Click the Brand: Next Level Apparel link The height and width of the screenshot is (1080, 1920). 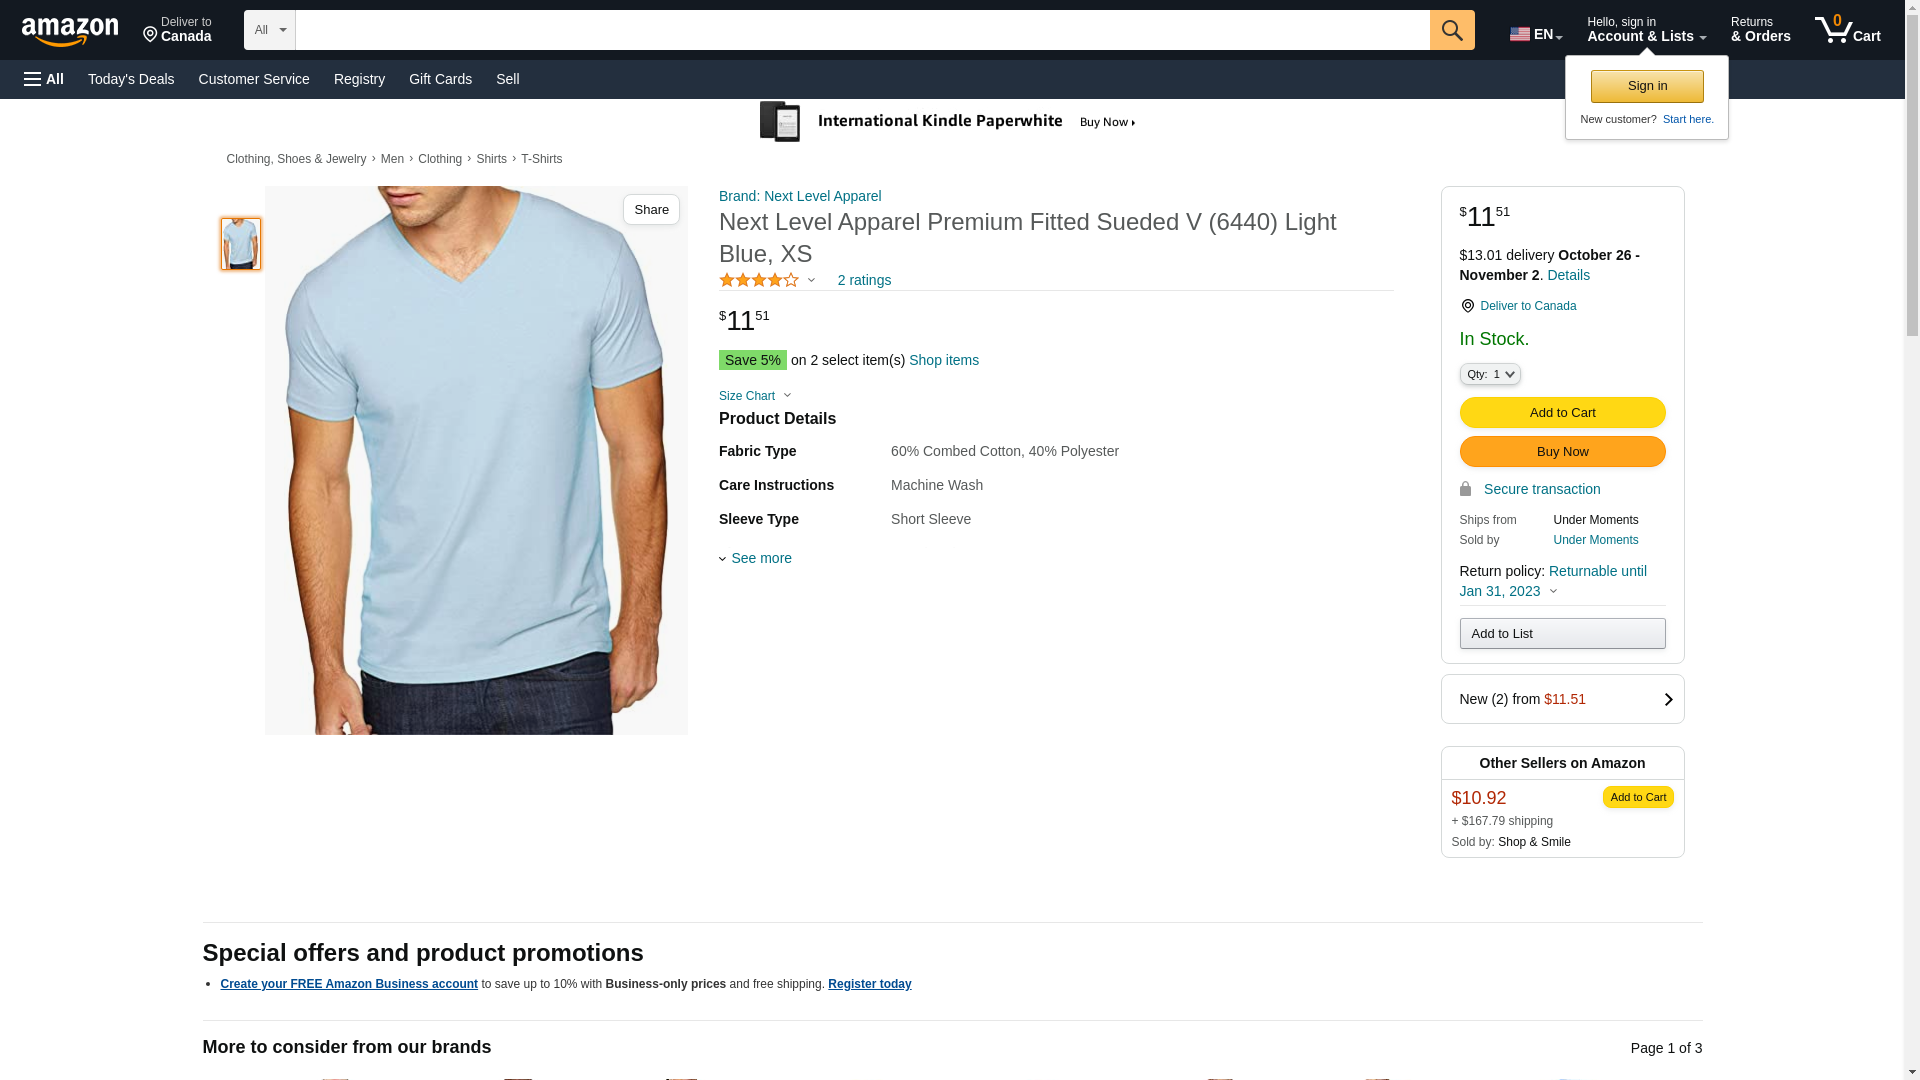click(x=800, y=196)
